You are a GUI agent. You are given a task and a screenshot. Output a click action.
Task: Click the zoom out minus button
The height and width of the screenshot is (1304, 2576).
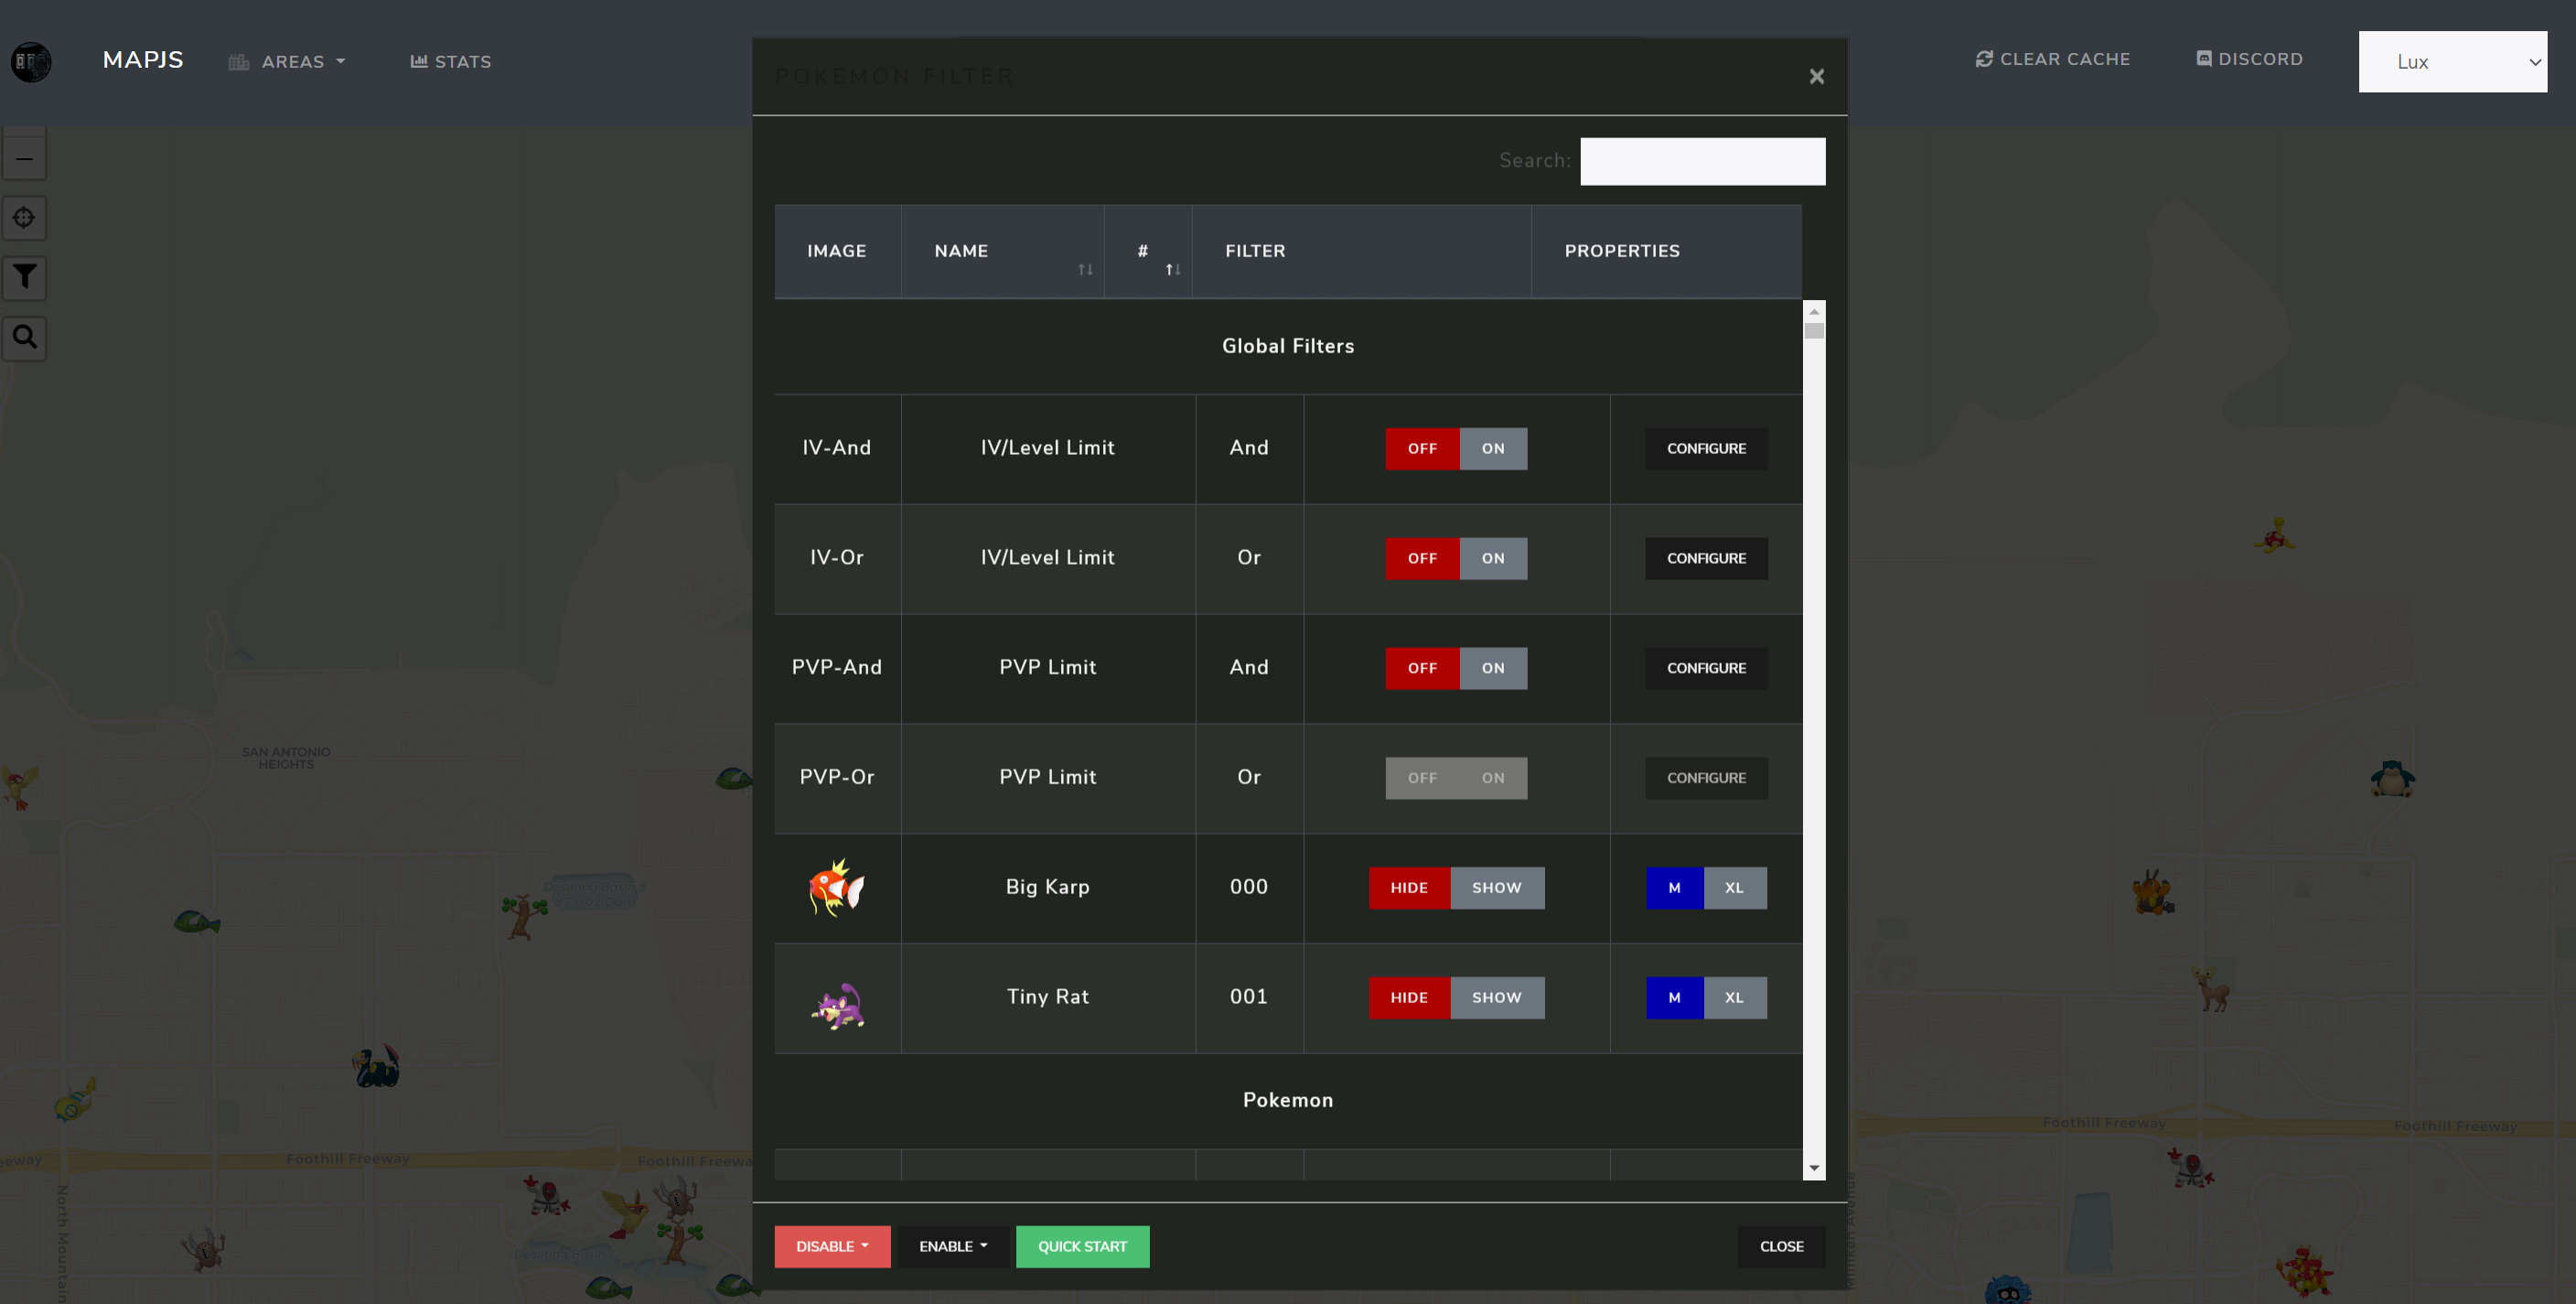(25, 159)
